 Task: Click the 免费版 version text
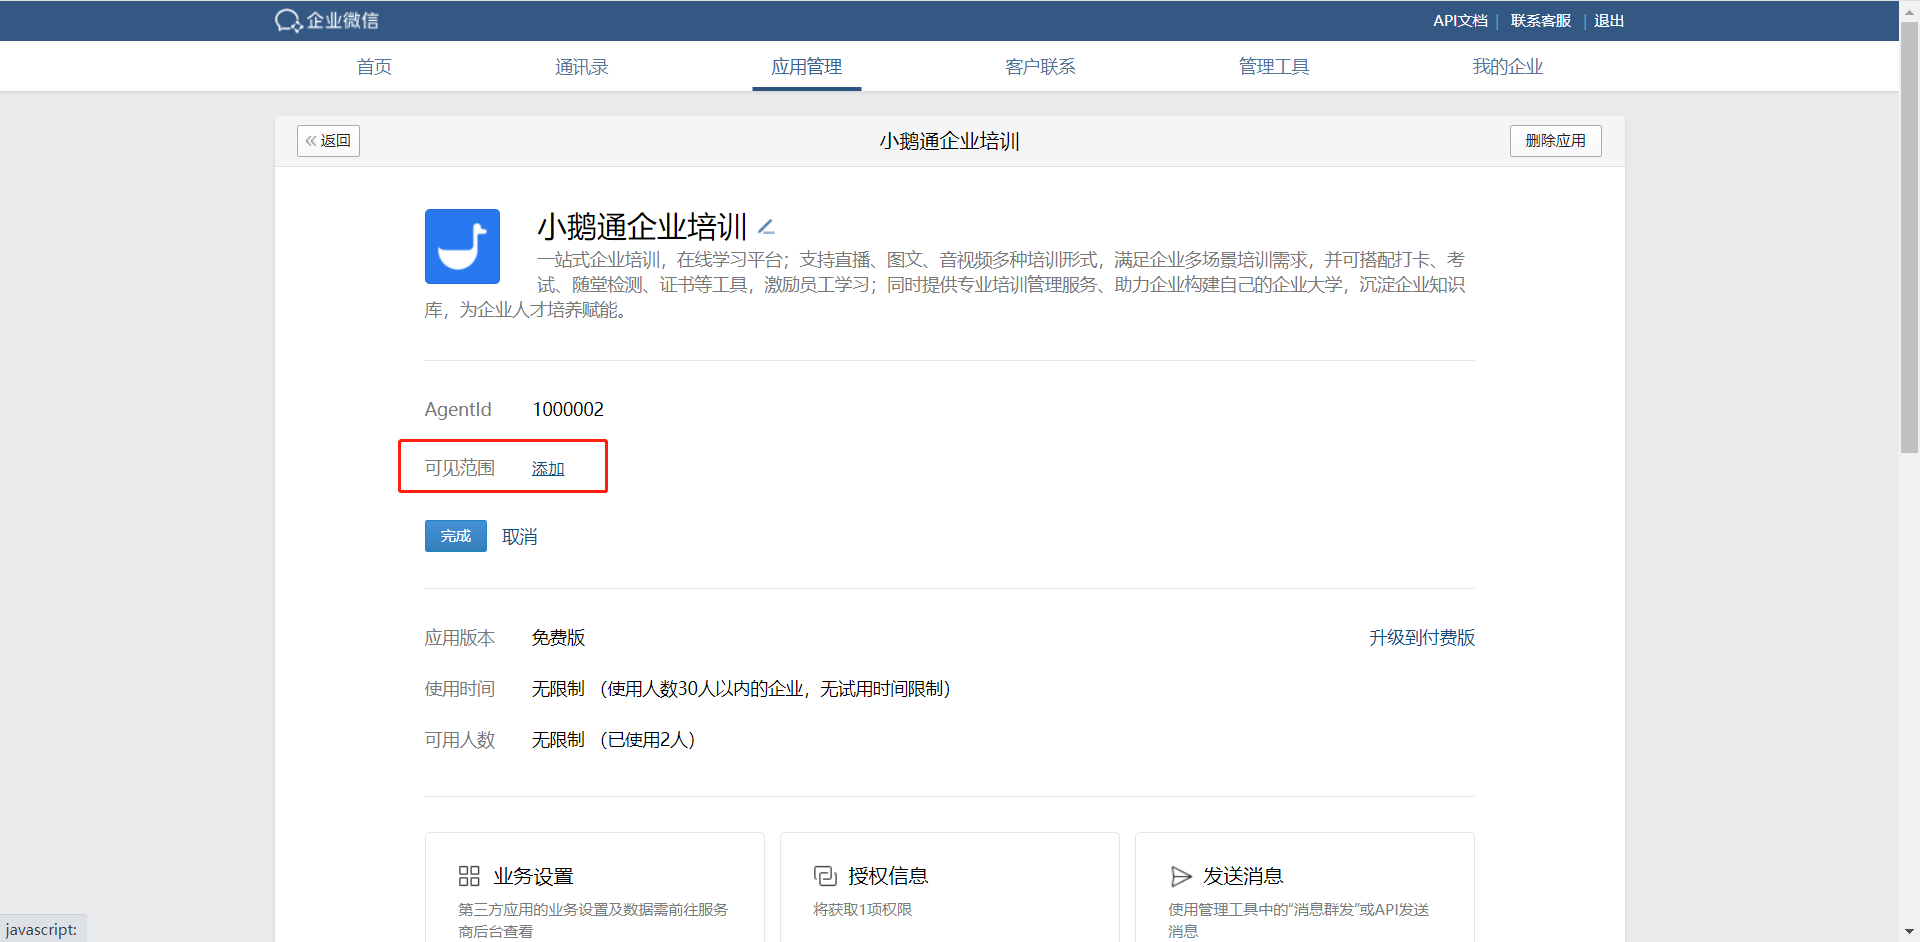click(x=558, y=638)
